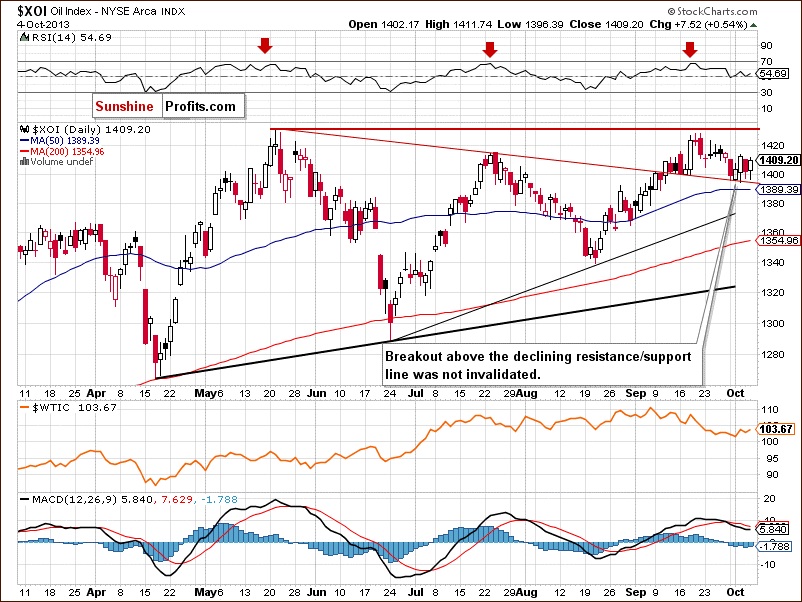Select the 'Volume undef' legend label
This screenshot has width=802, height=602.
pos(62,162)
